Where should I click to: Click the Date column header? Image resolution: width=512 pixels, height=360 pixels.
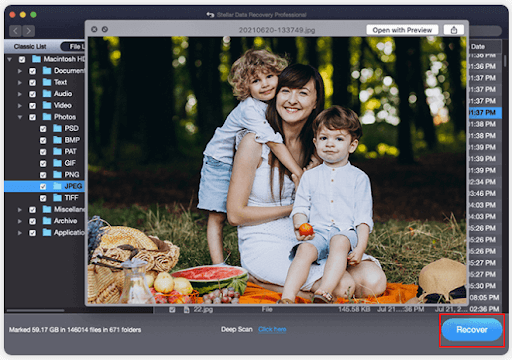coord(478,47)
